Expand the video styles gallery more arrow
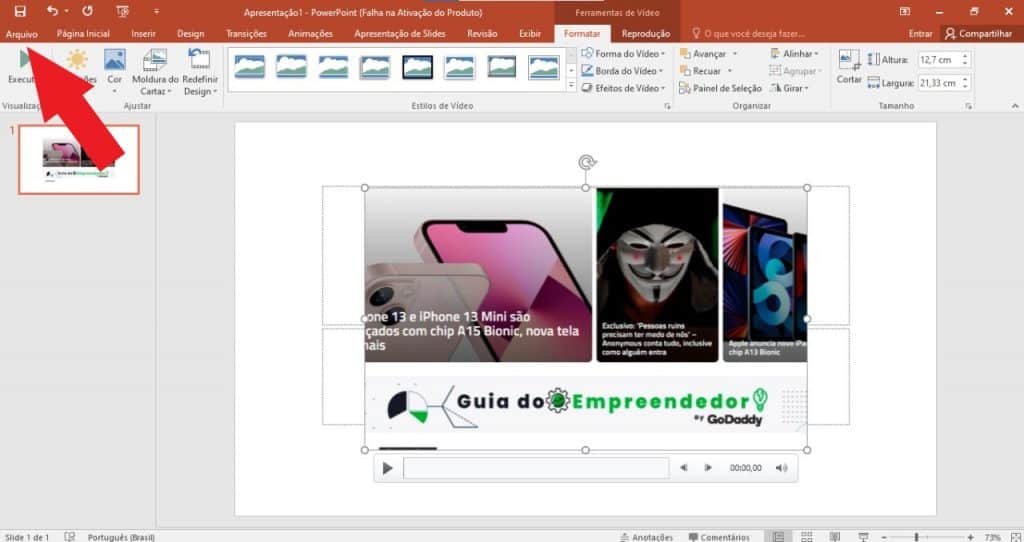 [x=571, y=85]
